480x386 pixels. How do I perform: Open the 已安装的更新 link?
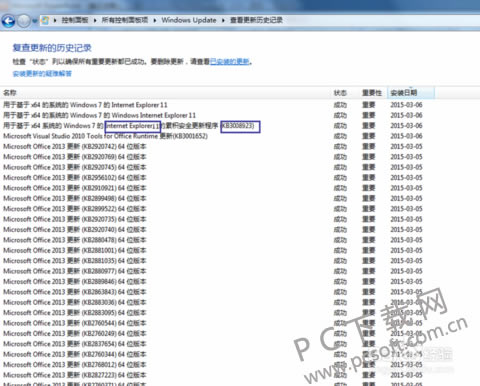[230, 61]
